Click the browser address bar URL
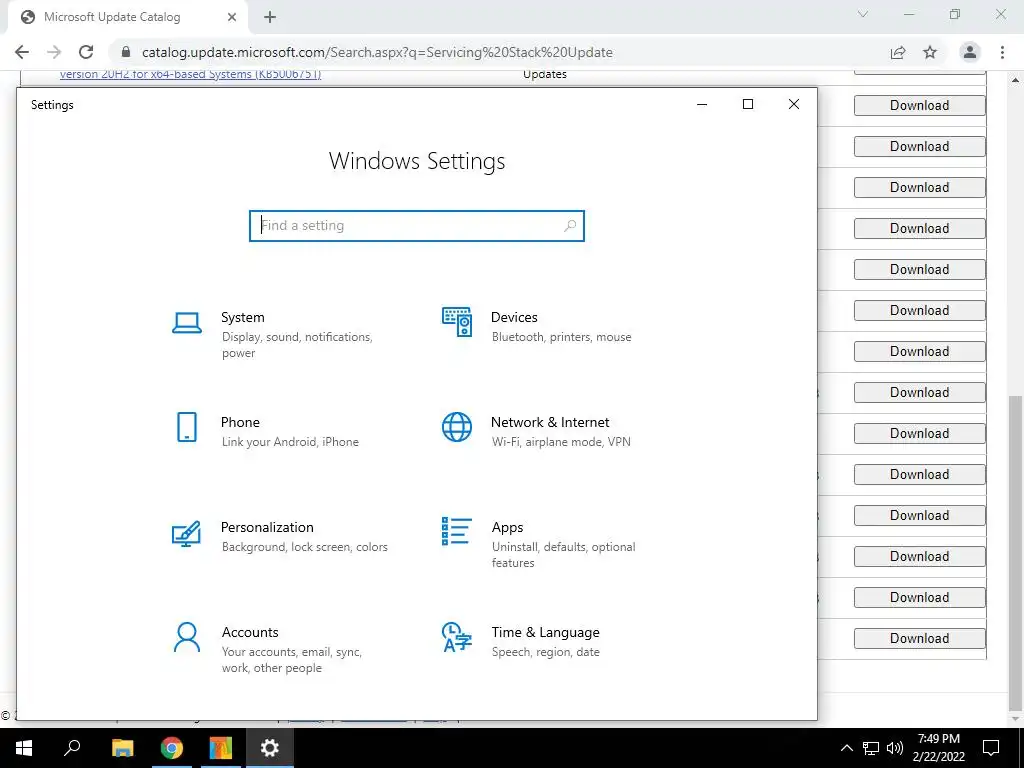 click(377, 52)
